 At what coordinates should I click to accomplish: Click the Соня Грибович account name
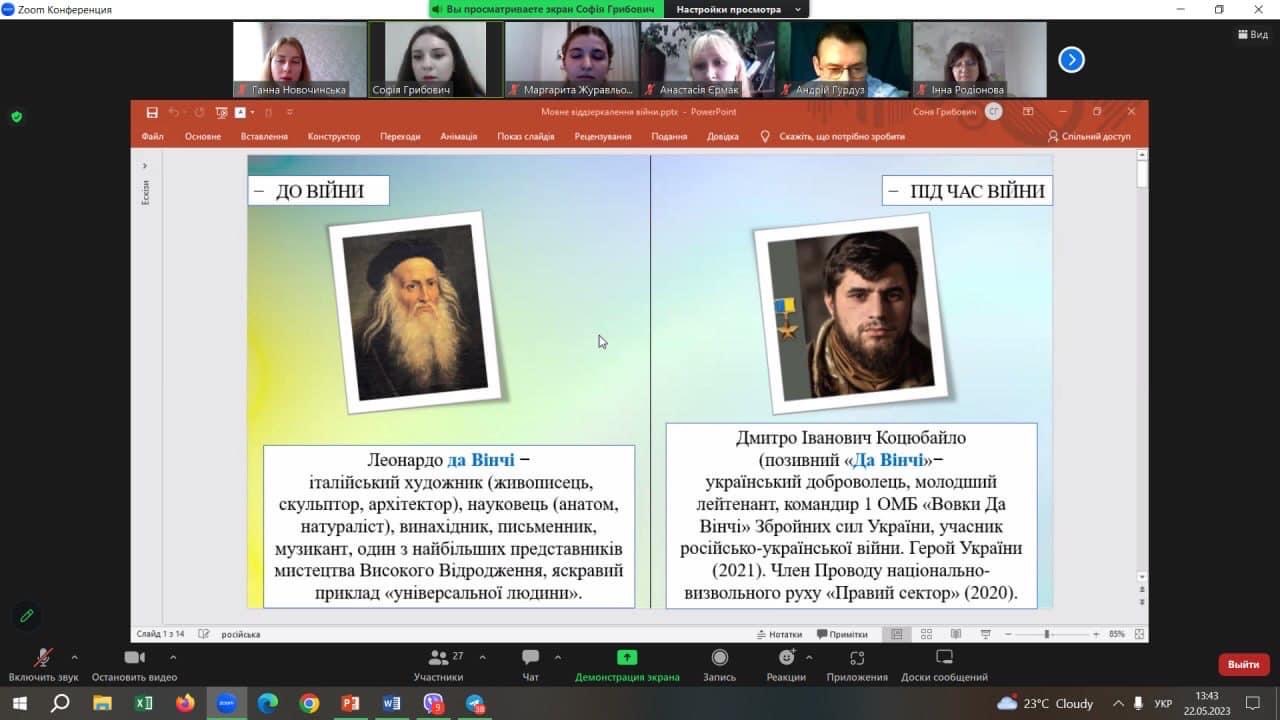pyautogui.click(x=944, y=112)
